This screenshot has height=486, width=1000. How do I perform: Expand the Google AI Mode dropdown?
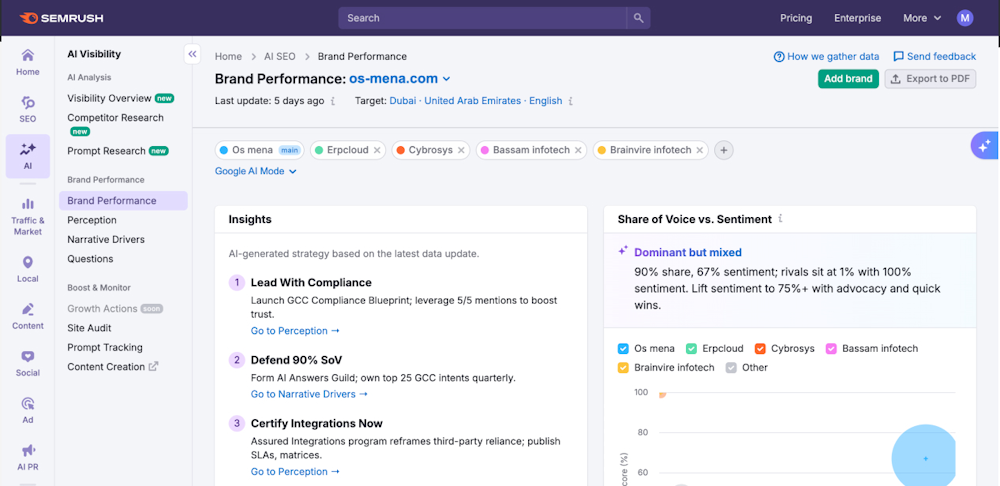pos(256,171)
